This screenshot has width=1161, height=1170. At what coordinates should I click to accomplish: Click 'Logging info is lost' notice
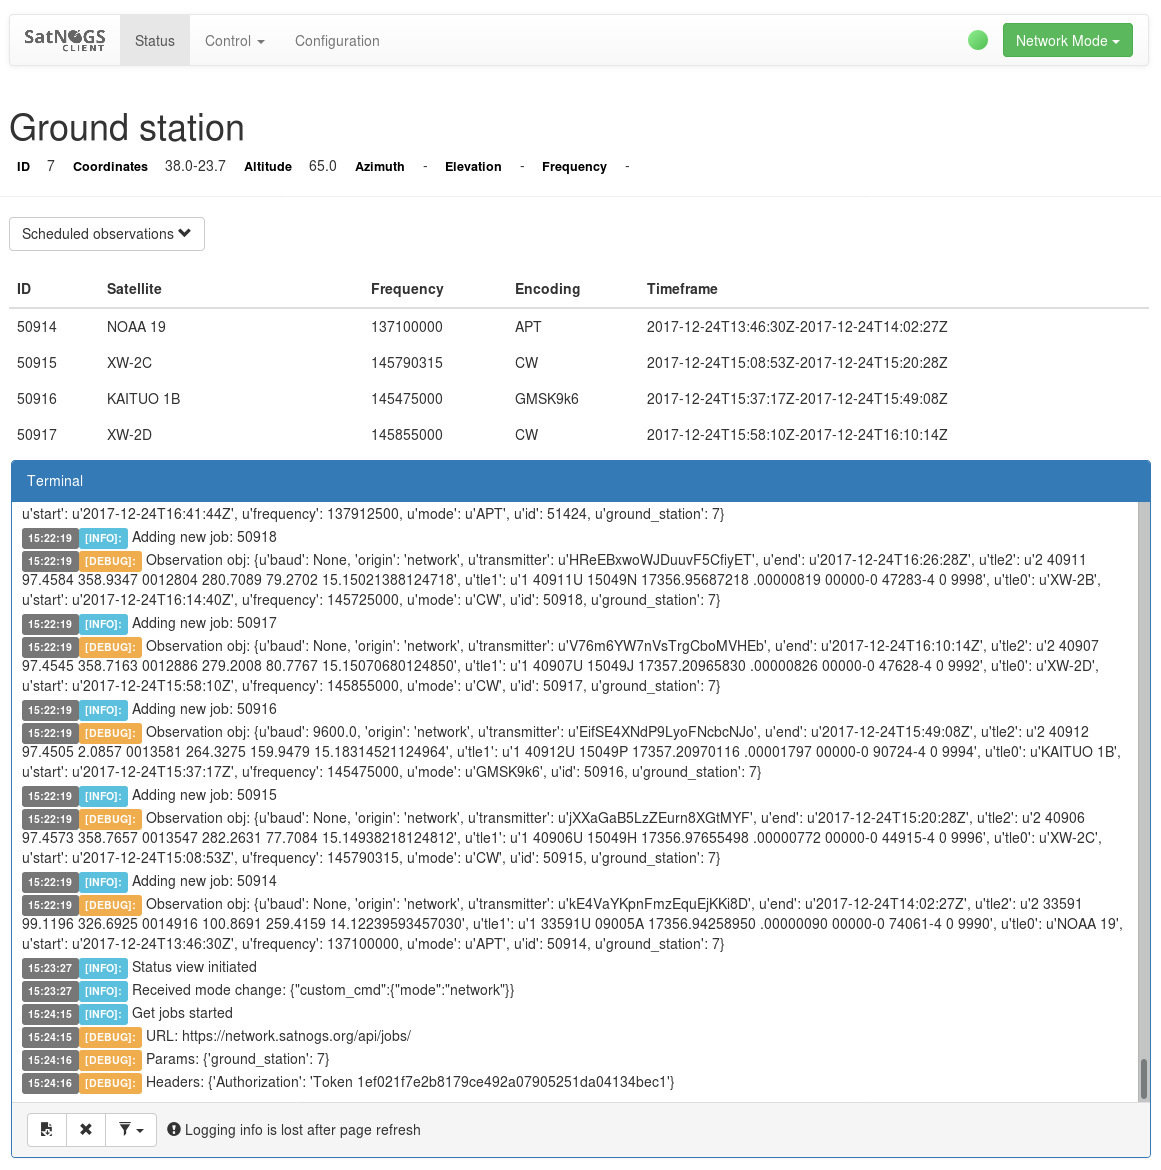[303, 1130]
